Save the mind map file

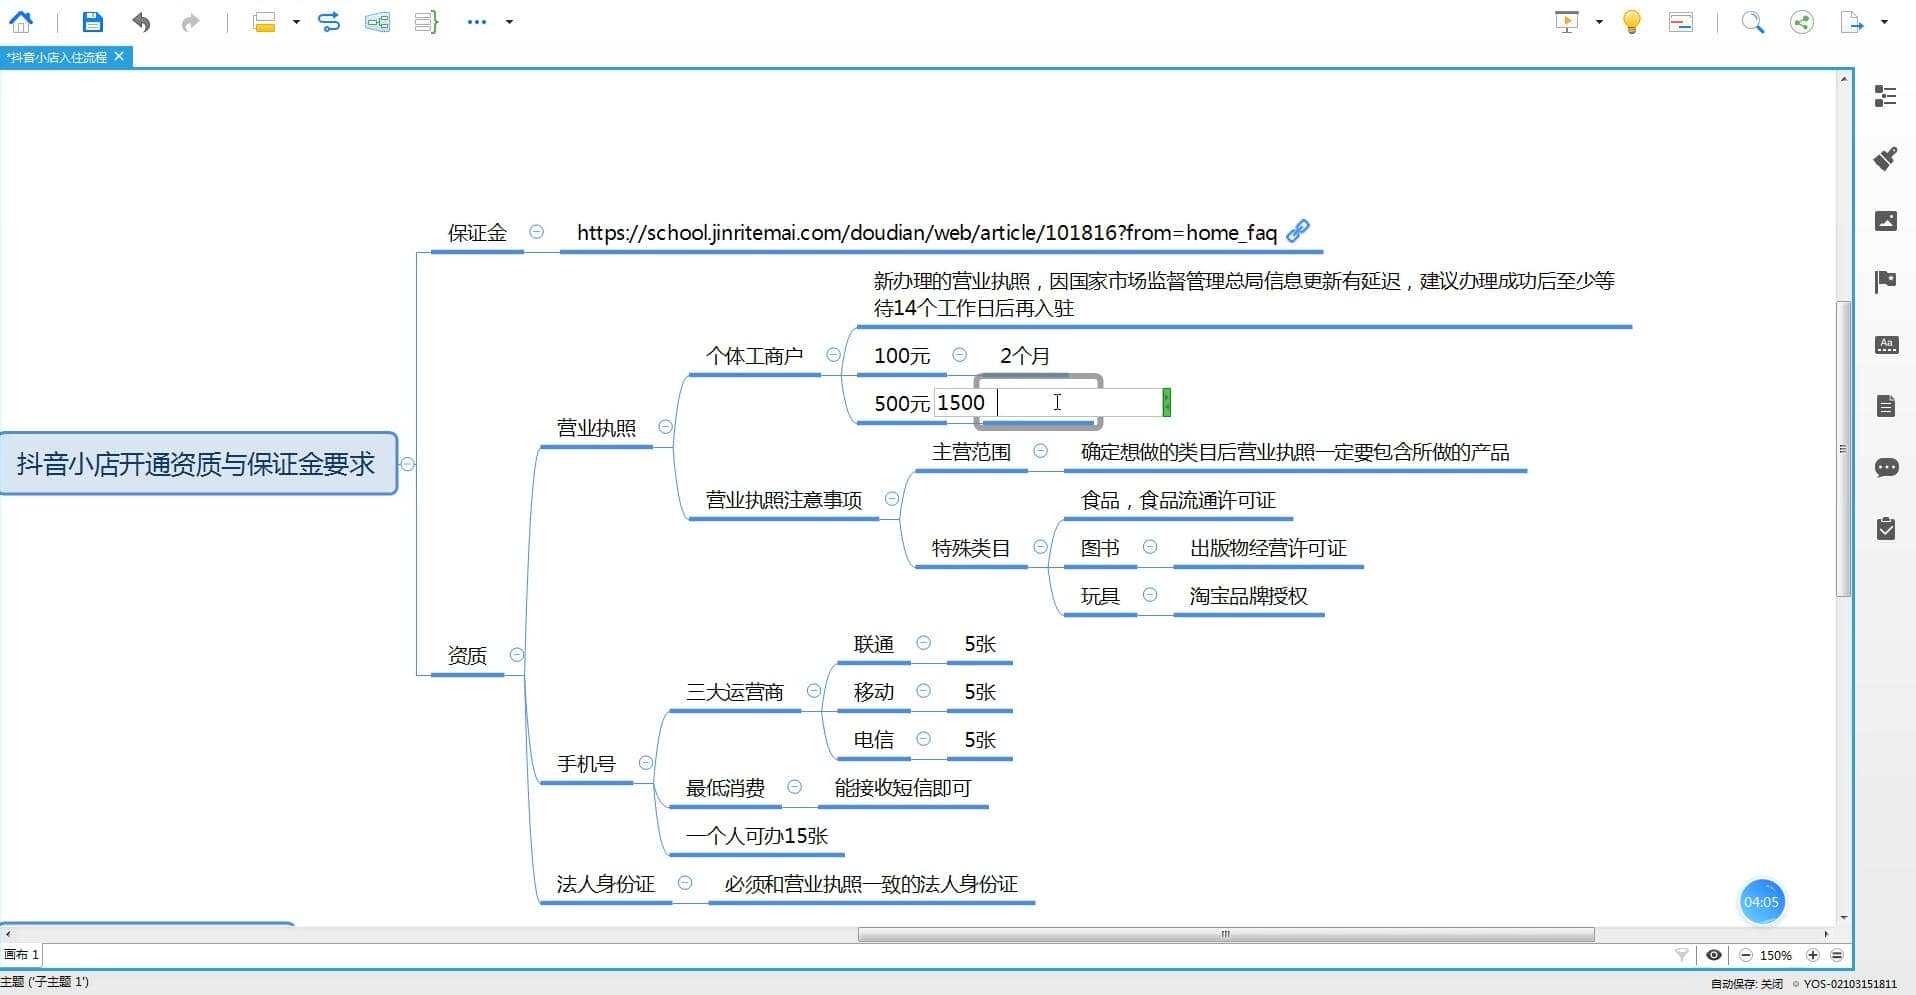(92, 21)
